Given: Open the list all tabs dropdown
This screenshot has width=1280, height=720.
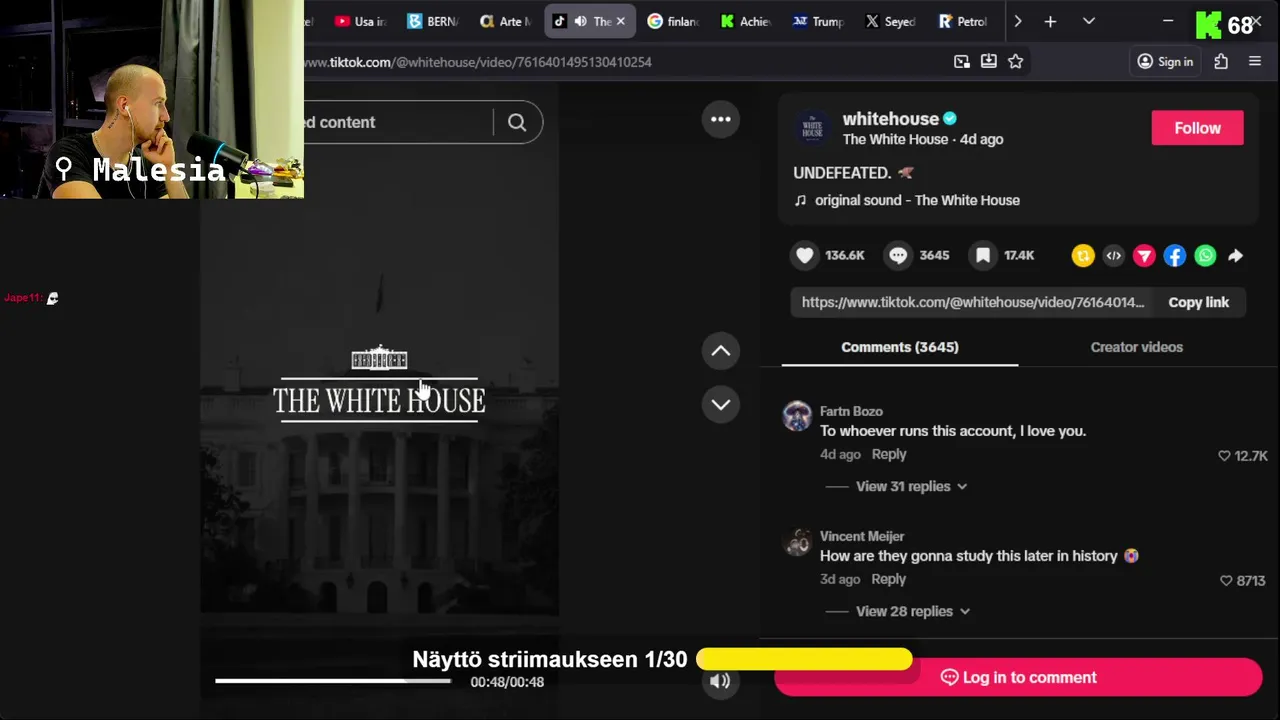Looking at the screenshot, I should [x=1089, y=21].
